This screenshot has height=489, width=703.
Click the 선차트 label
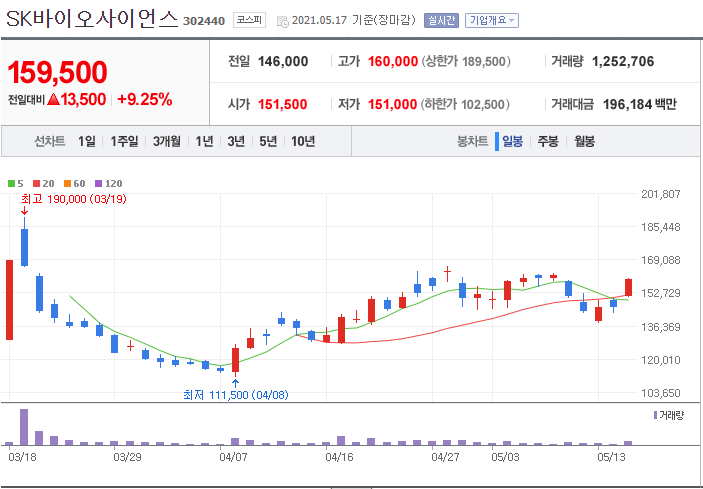50,142
